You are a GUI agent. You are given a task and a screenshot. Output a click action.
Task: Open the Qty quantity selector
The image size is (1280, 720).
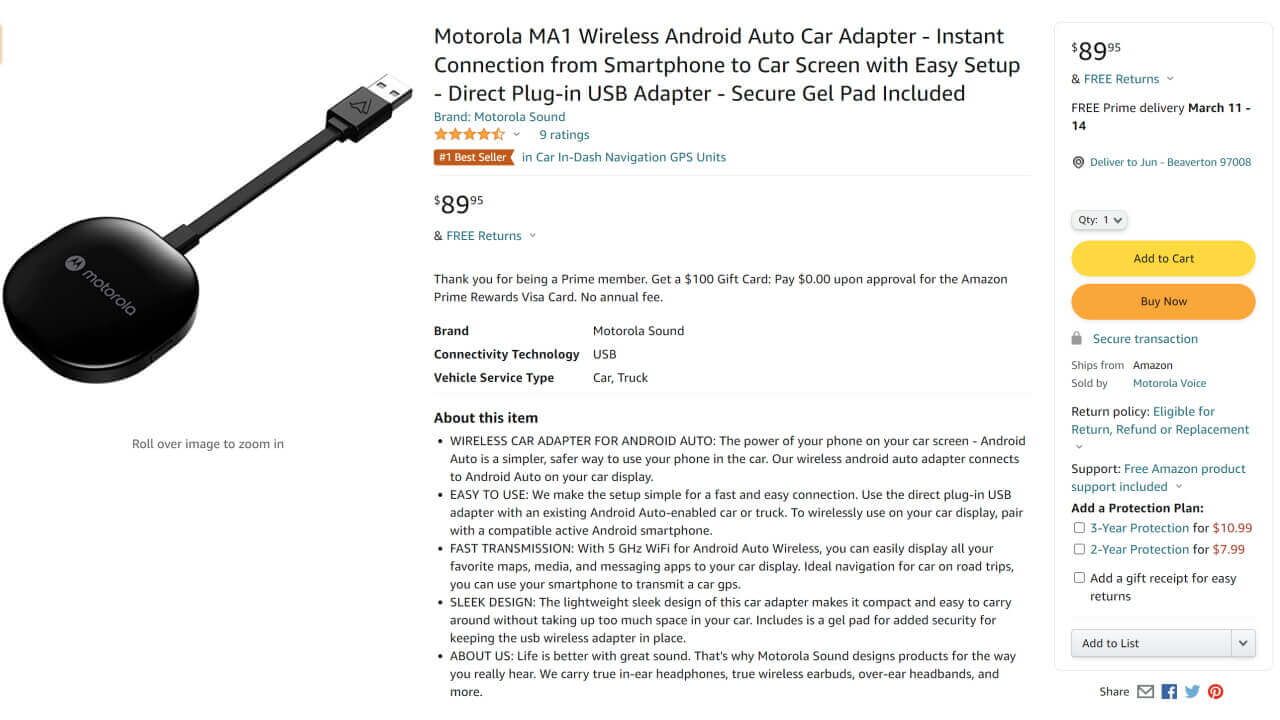(1099, 220)
